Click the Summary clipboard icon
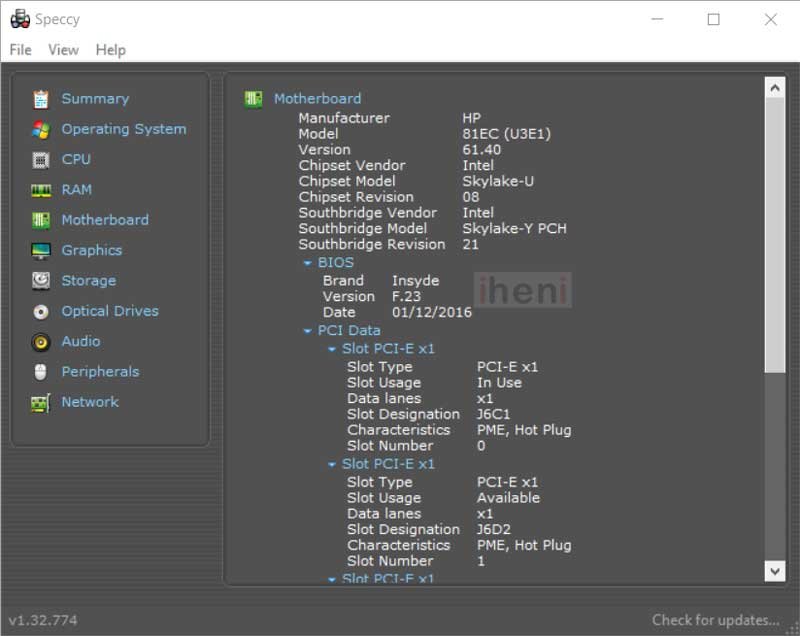800x636 pixels. point(41,99)
